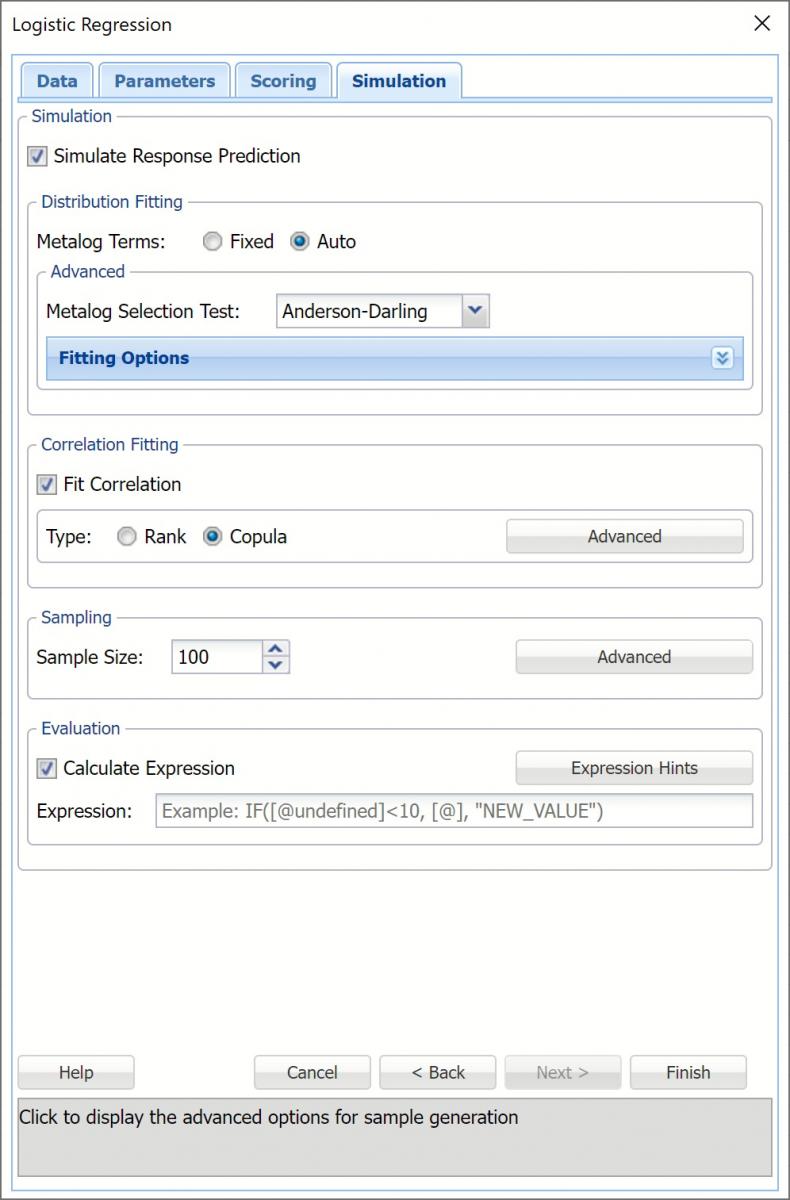Toggle the Fit Correlation checkbox
Image resolution: width=790 pixels, height=1200 pixels.
[47, 485]
